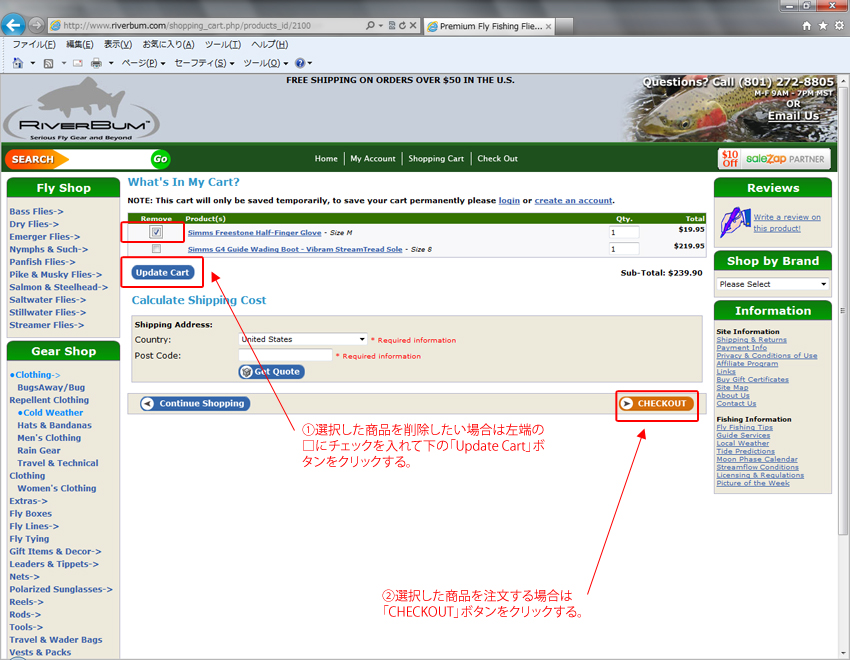The height and width of the screenshot is (660, 850).
Task: Open Shipping & Returns information link
Action: (751, 340)
